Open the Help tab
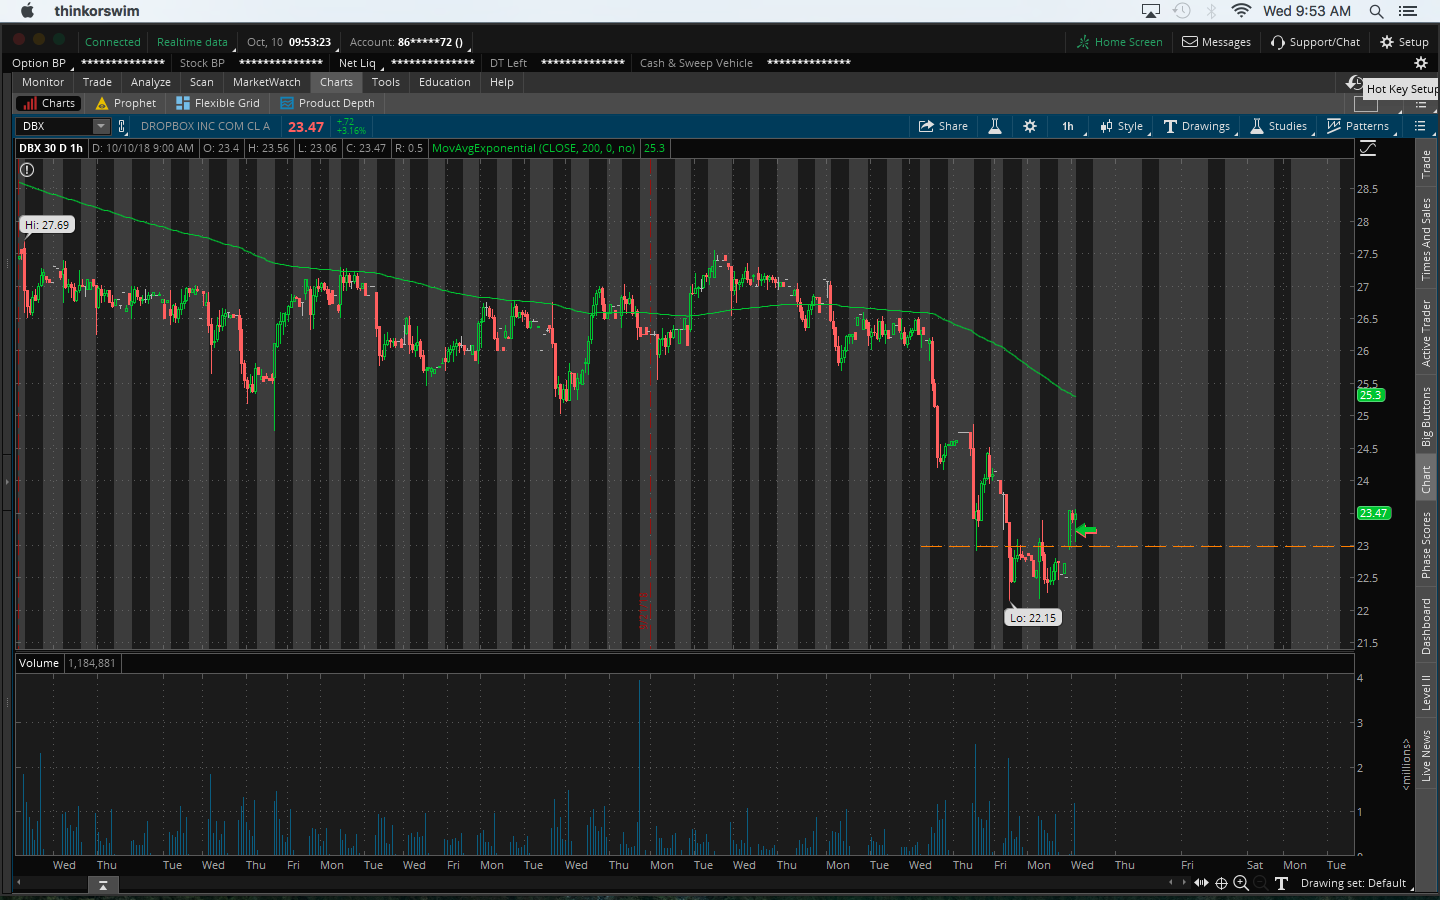 pyautogui.click(x=502, y=82)
